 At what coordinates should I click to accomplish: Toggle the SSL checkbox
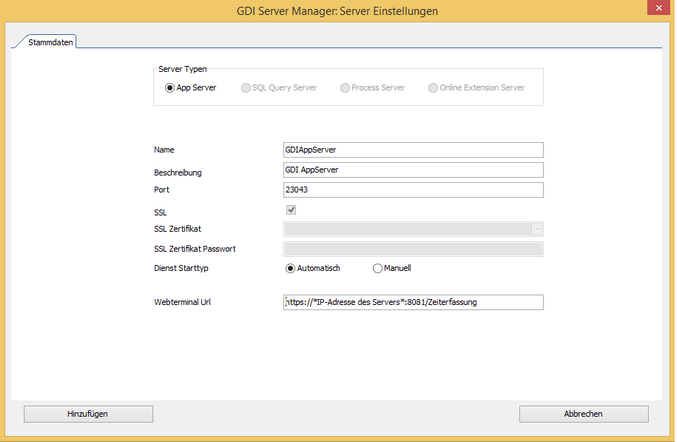point(291,210)
